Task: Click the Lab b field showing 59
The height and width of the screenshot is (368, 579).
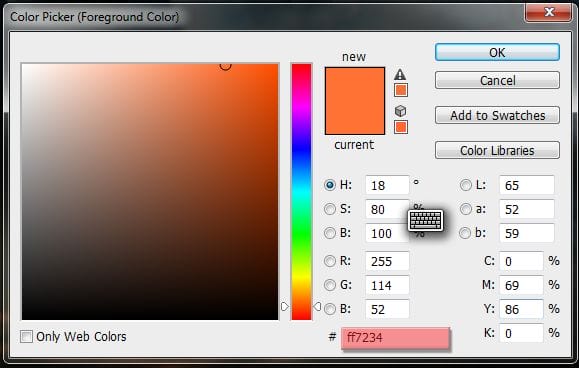Action: (527, 233)
